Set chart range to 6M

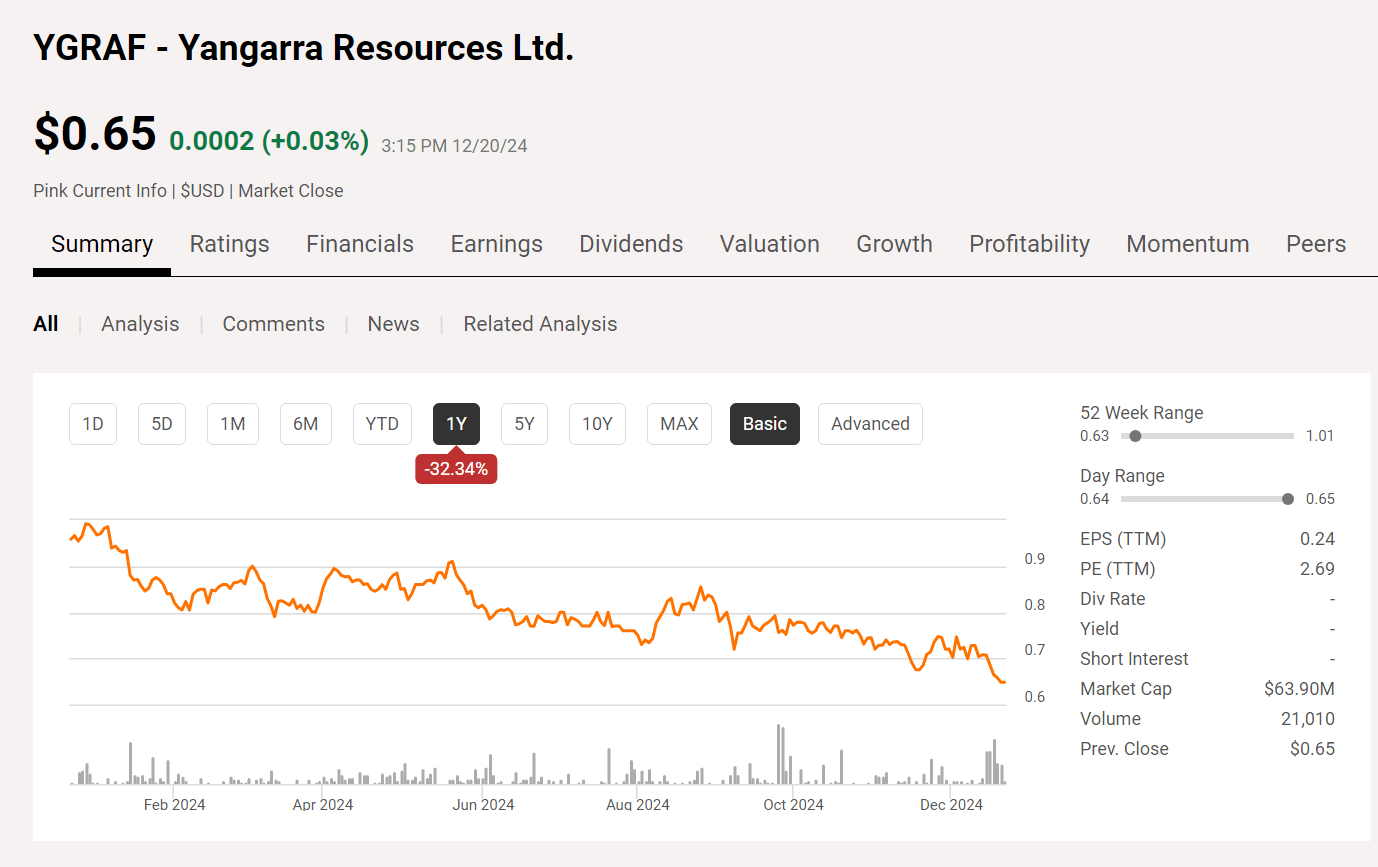[x=305, y=423]
